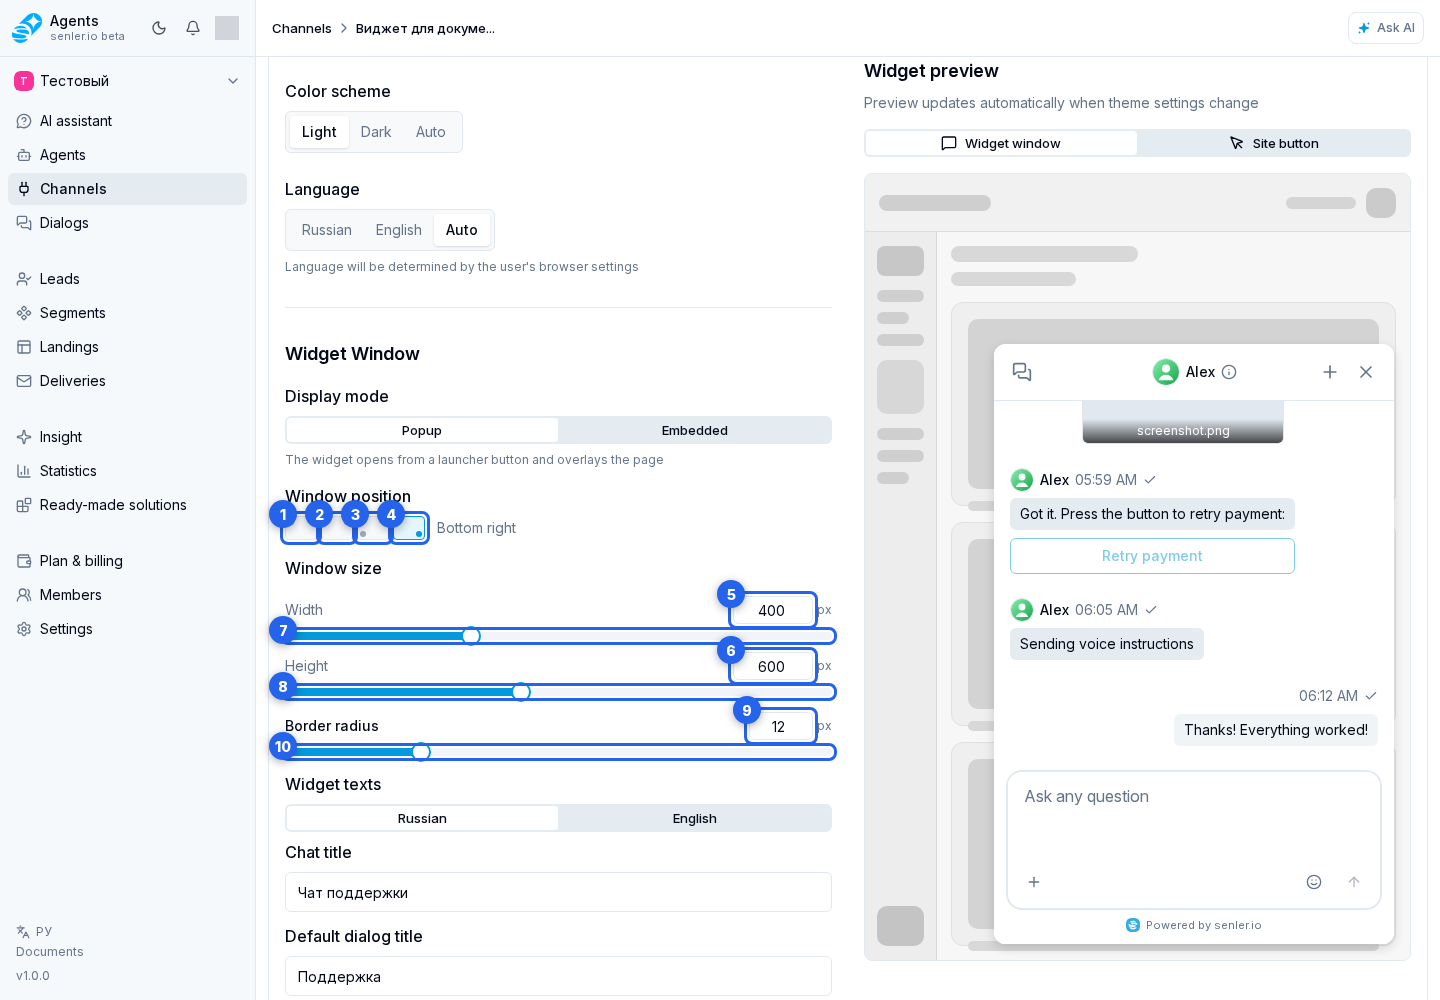Click the info icon next to Alex

point(1229,372)
